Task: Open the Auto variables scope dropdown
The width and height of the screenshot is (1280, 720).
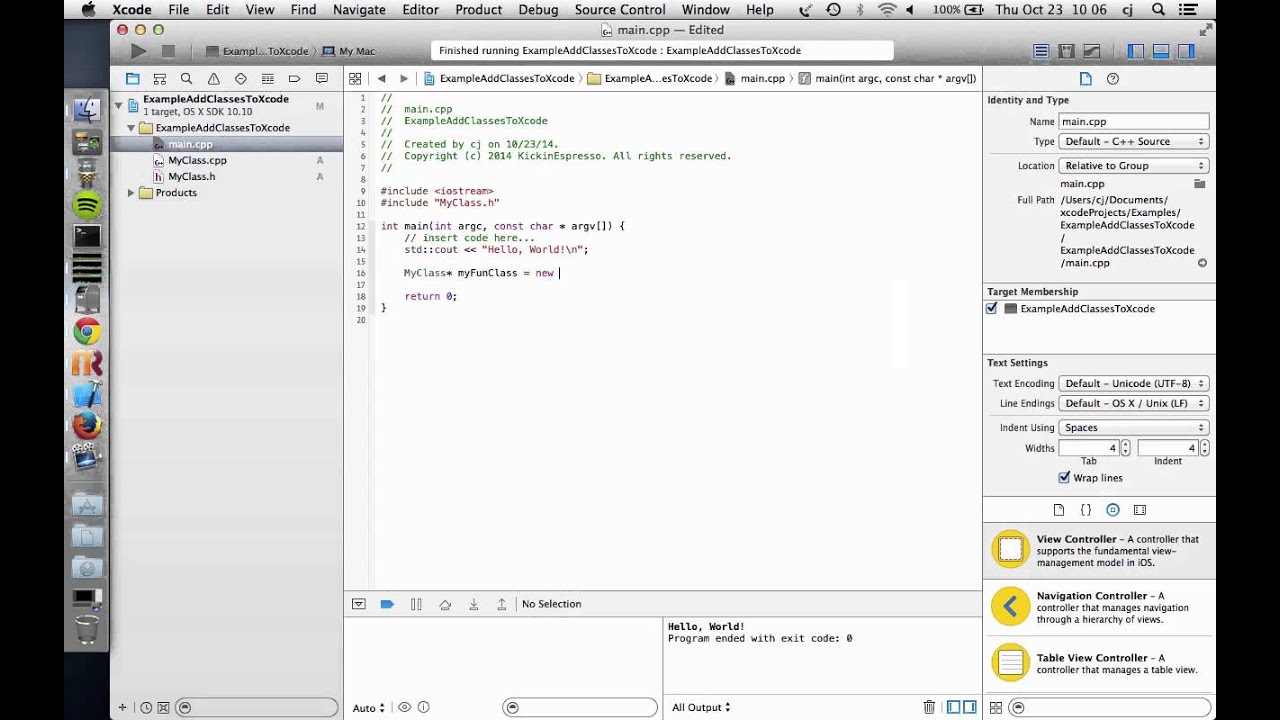Action: (x=368, y=708)
